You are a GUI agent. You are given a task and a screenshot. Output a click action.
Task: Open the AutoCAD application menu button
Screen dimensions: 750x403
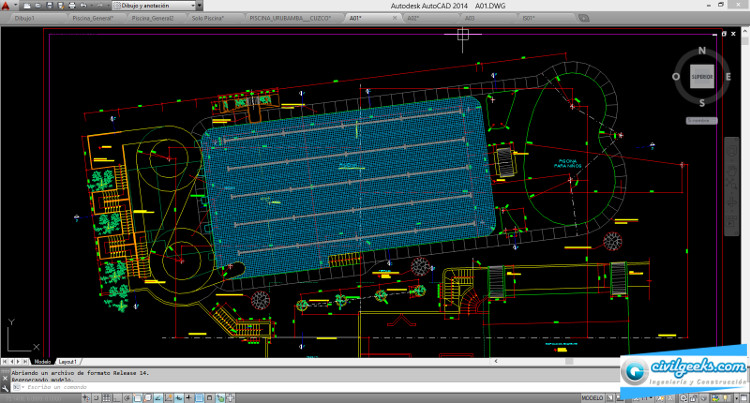pyautogui.click(x=6, y=5)
